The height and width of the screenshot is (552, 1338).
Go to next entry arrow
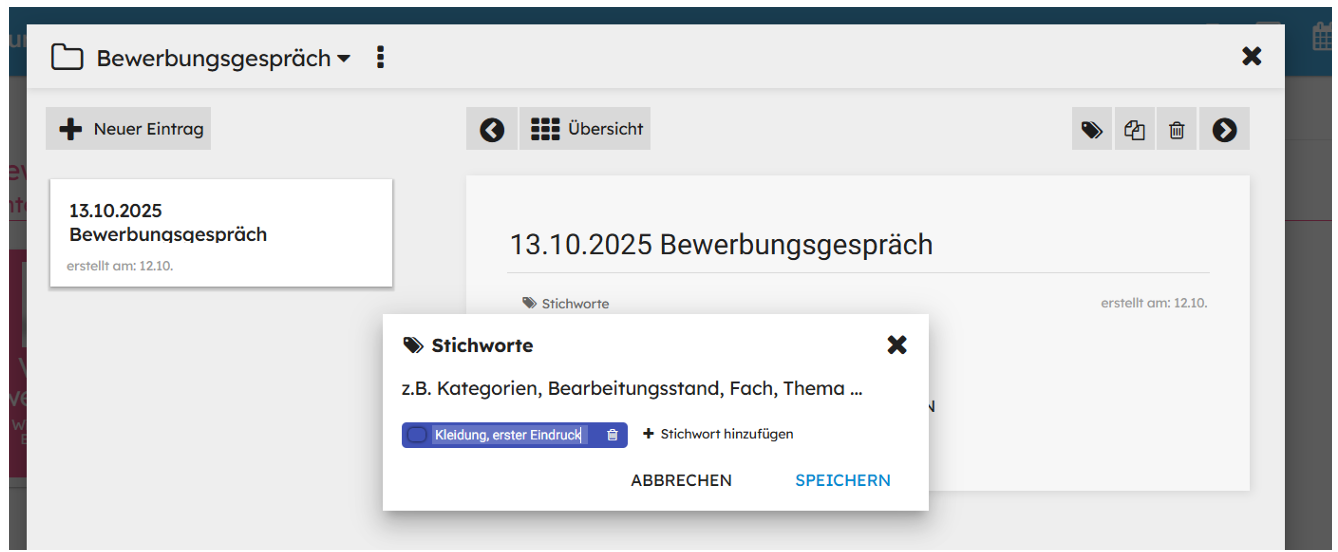pos(1224,130)
